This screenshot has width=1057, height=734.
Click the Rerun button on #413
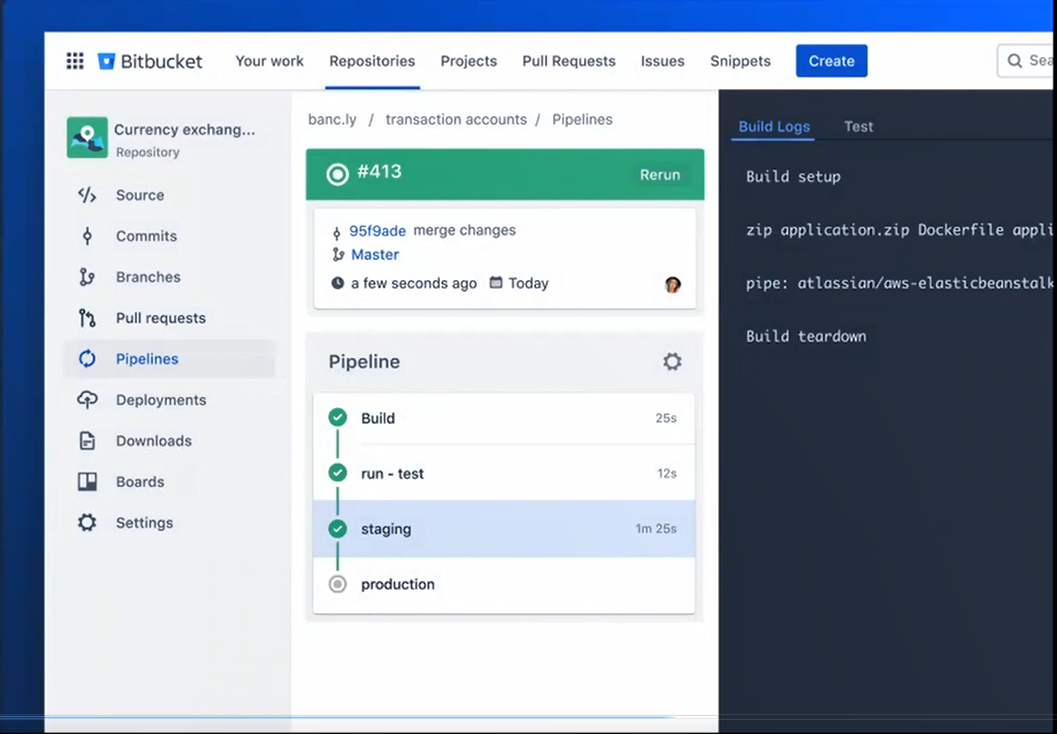(660, 175)
